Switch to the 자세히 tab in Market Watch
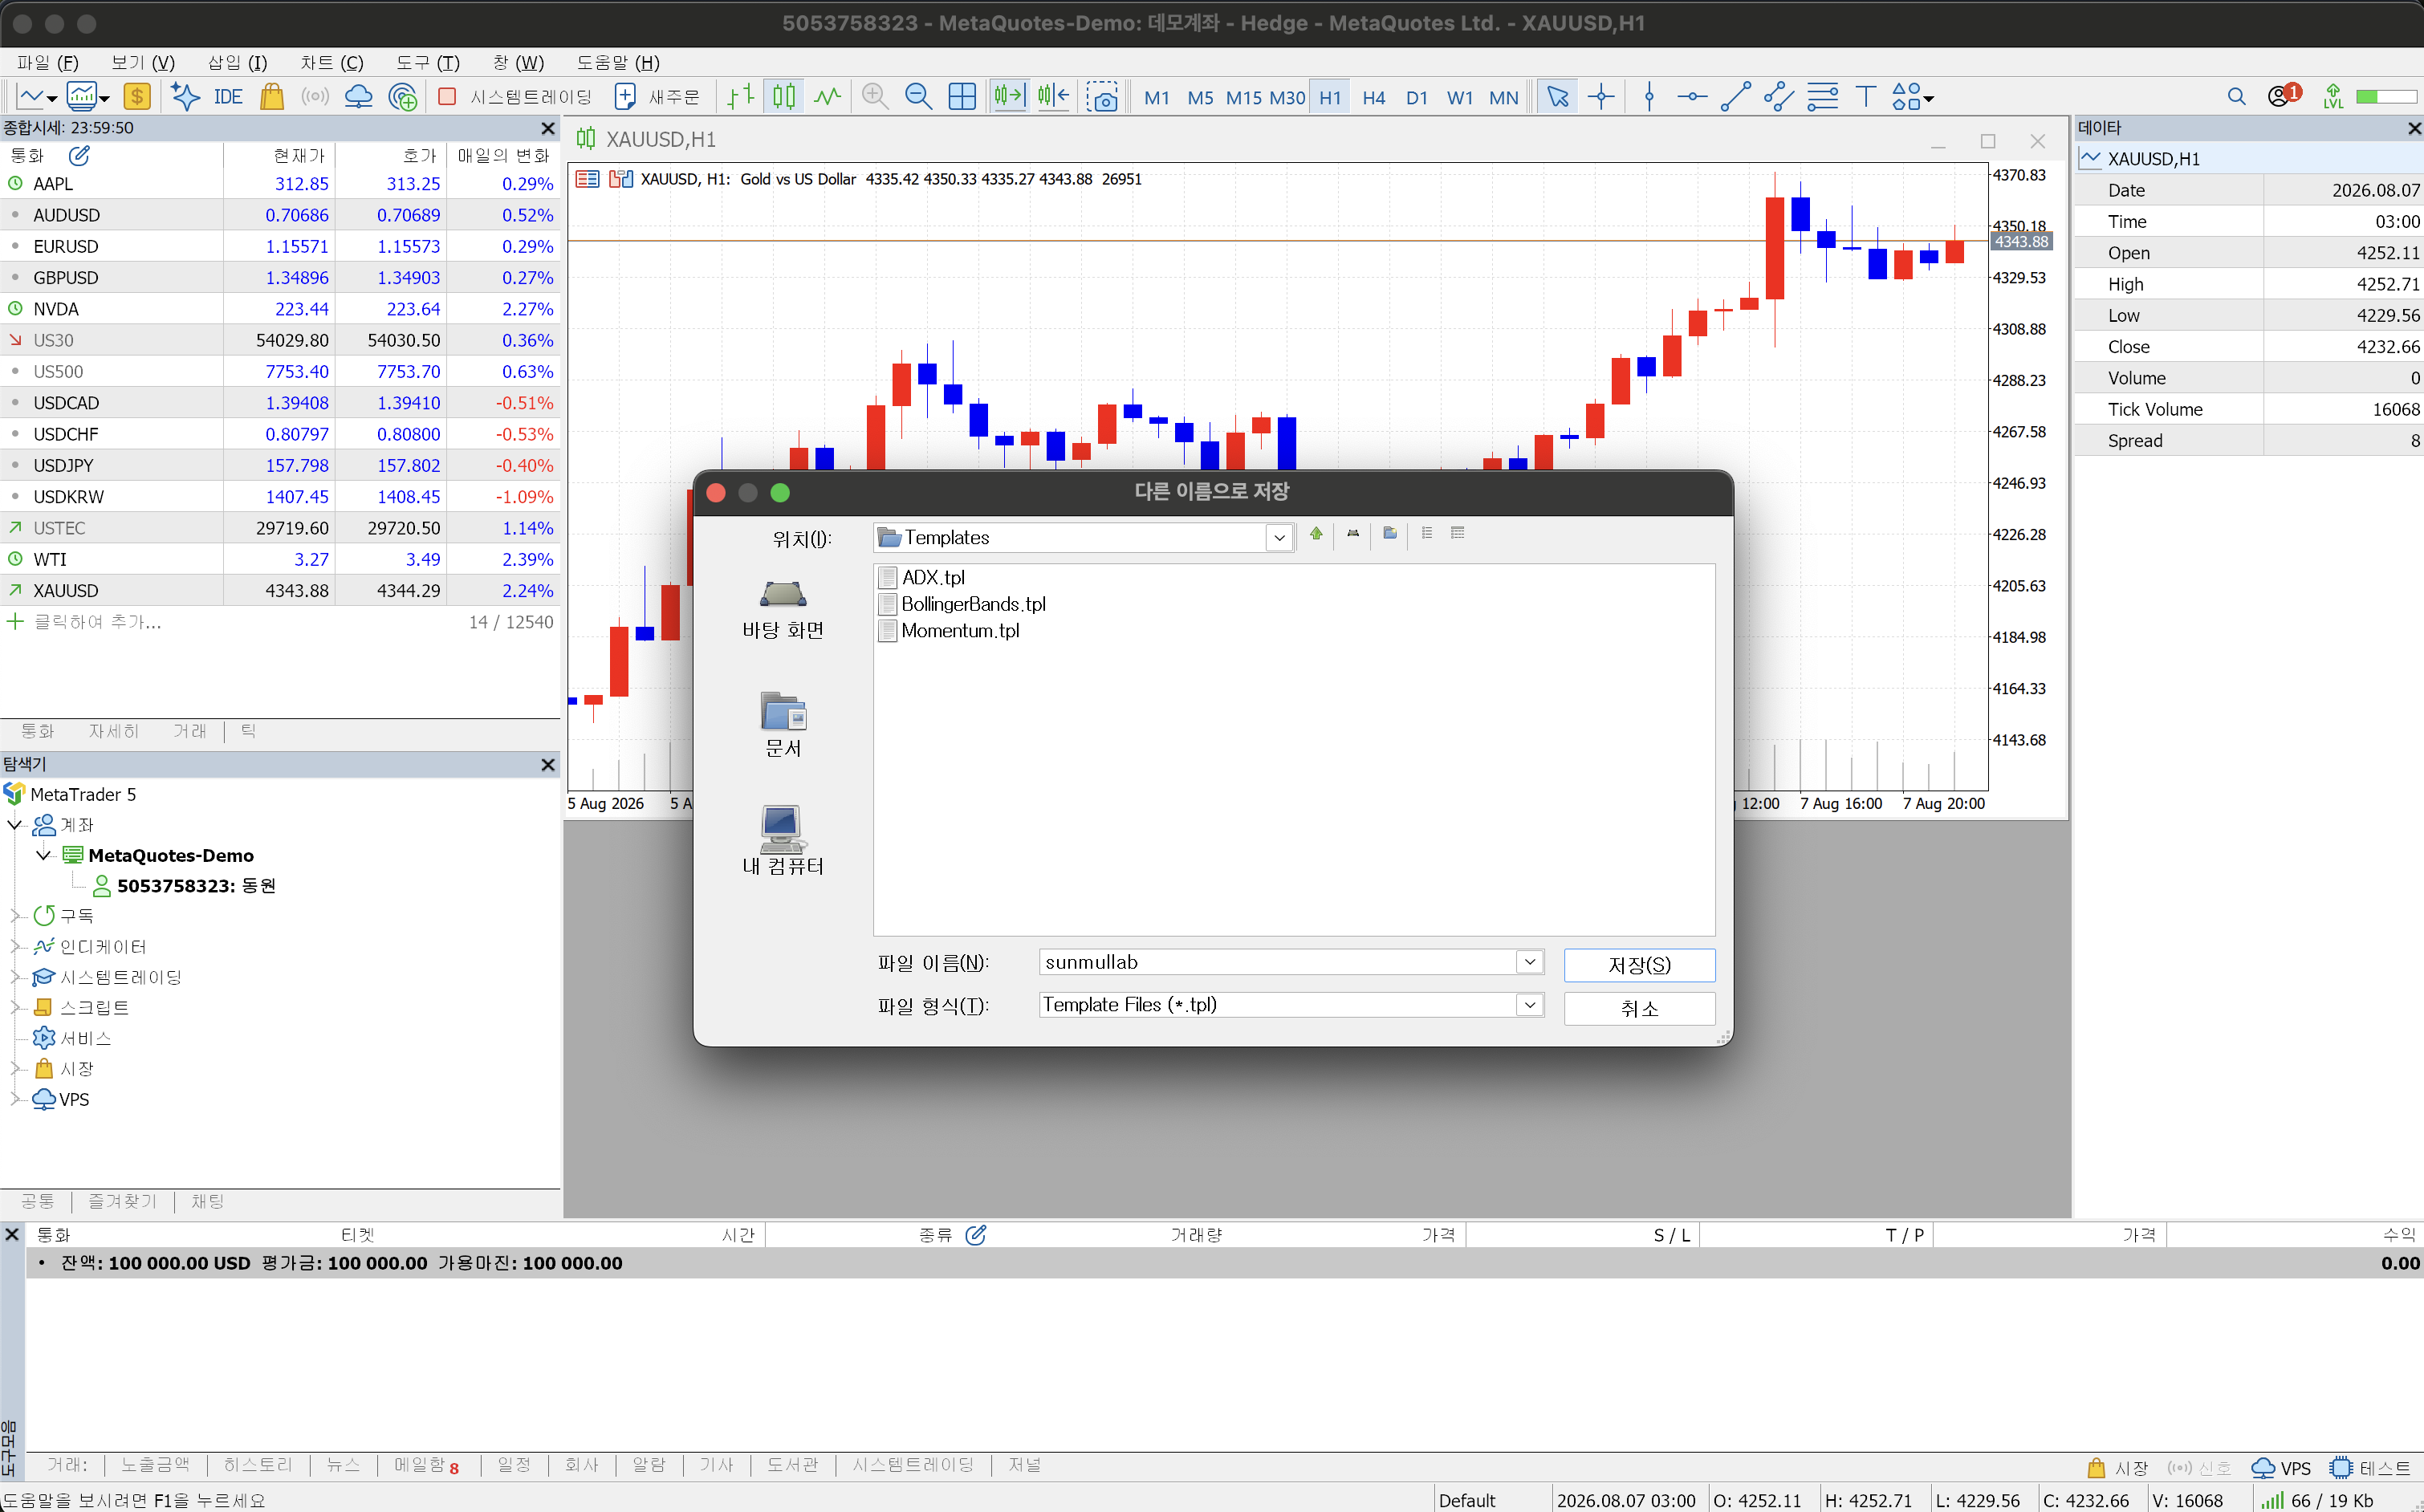This screenshot has width=2424, height=1512. pyautogui.click(x=114, y=732)
